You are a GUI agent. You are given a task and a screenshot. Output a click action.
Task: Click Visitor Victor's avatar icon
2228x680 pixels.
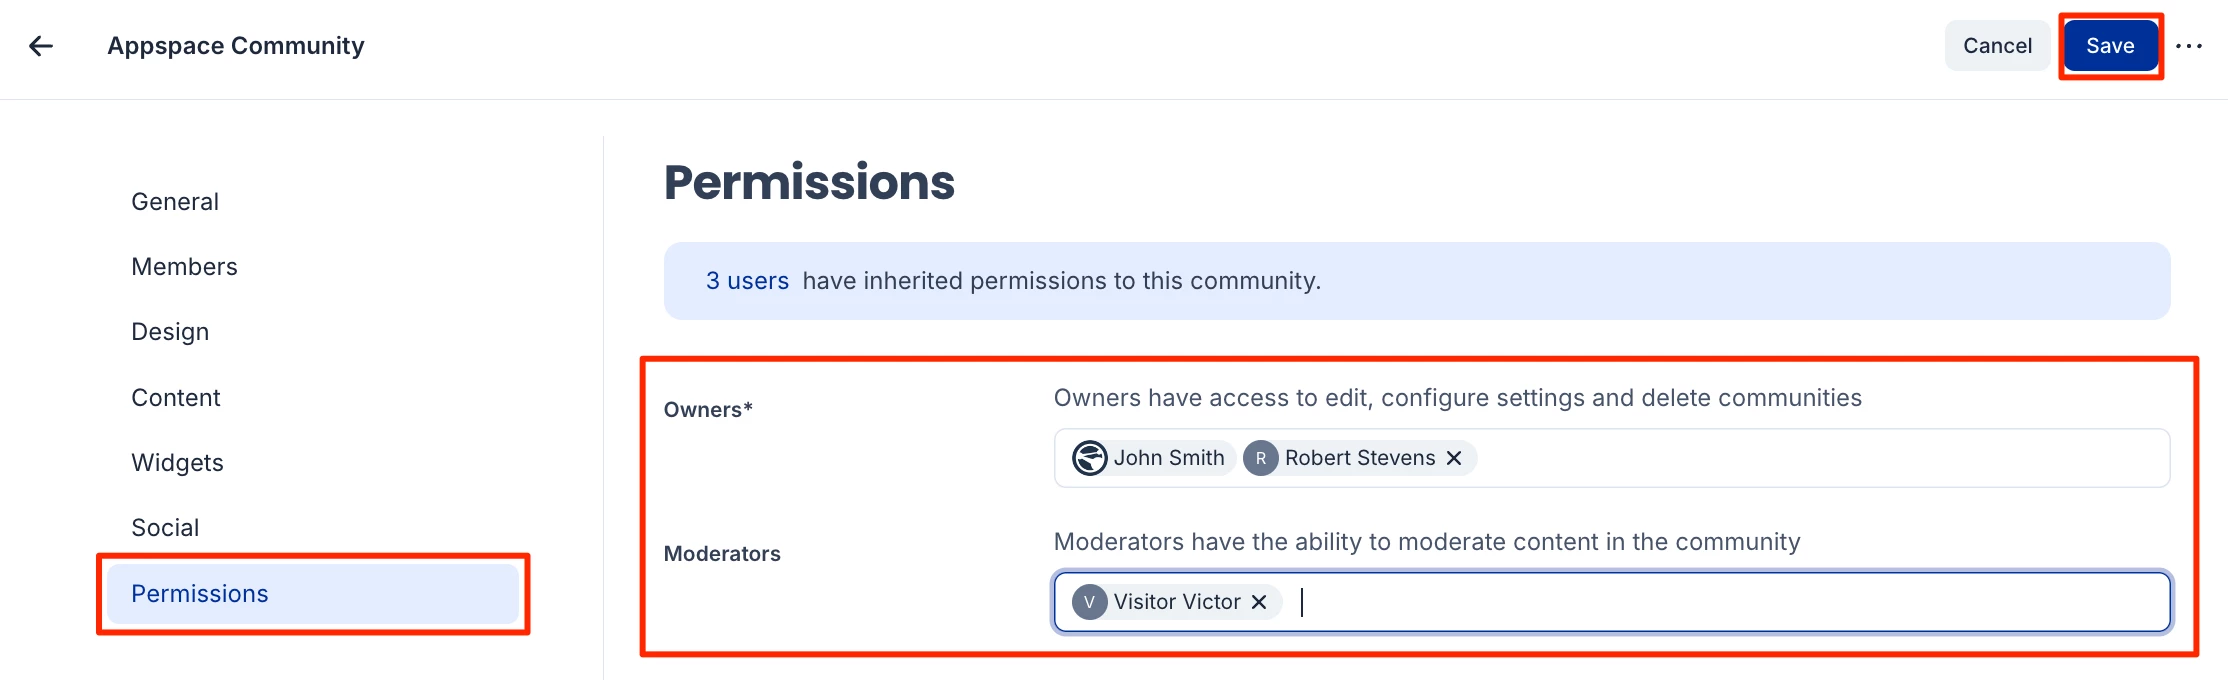pos(1089,602)
